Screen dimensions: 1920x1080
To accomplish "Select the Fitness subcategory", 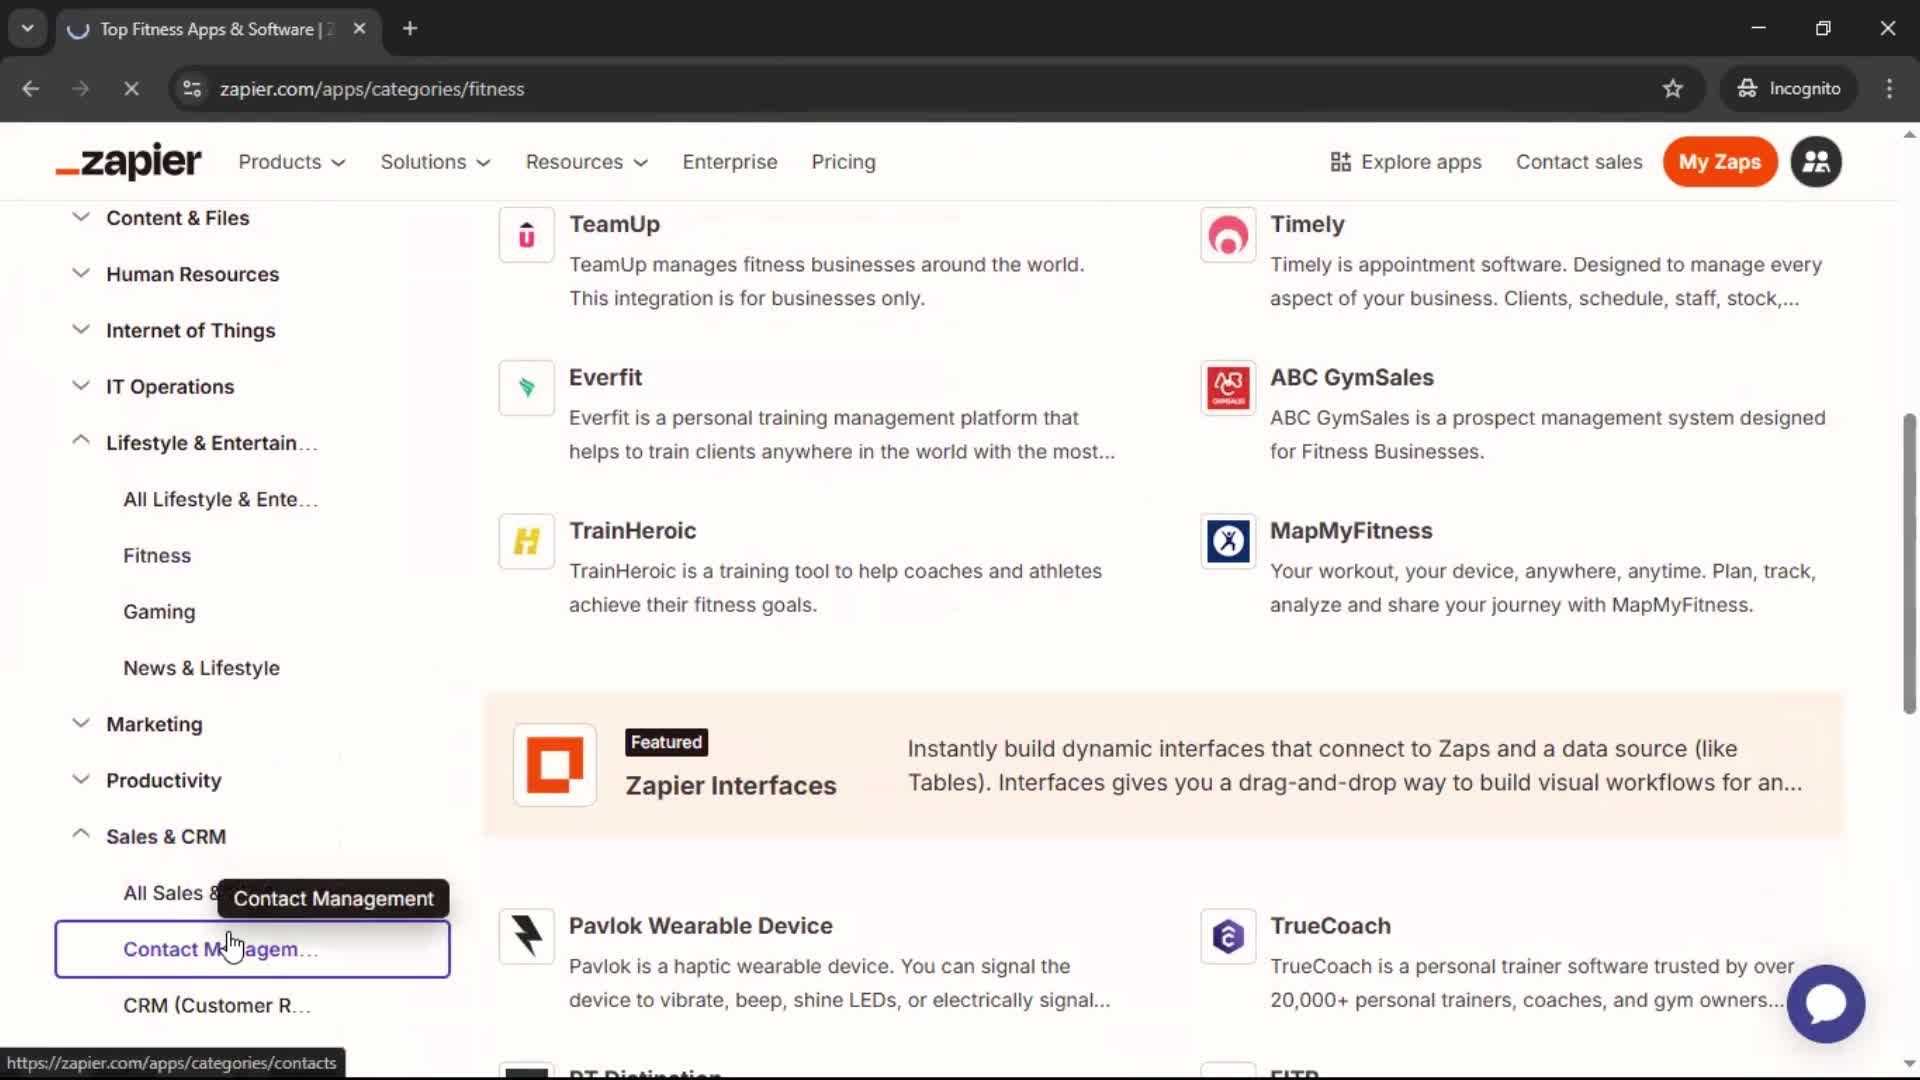I will [157, 555].
